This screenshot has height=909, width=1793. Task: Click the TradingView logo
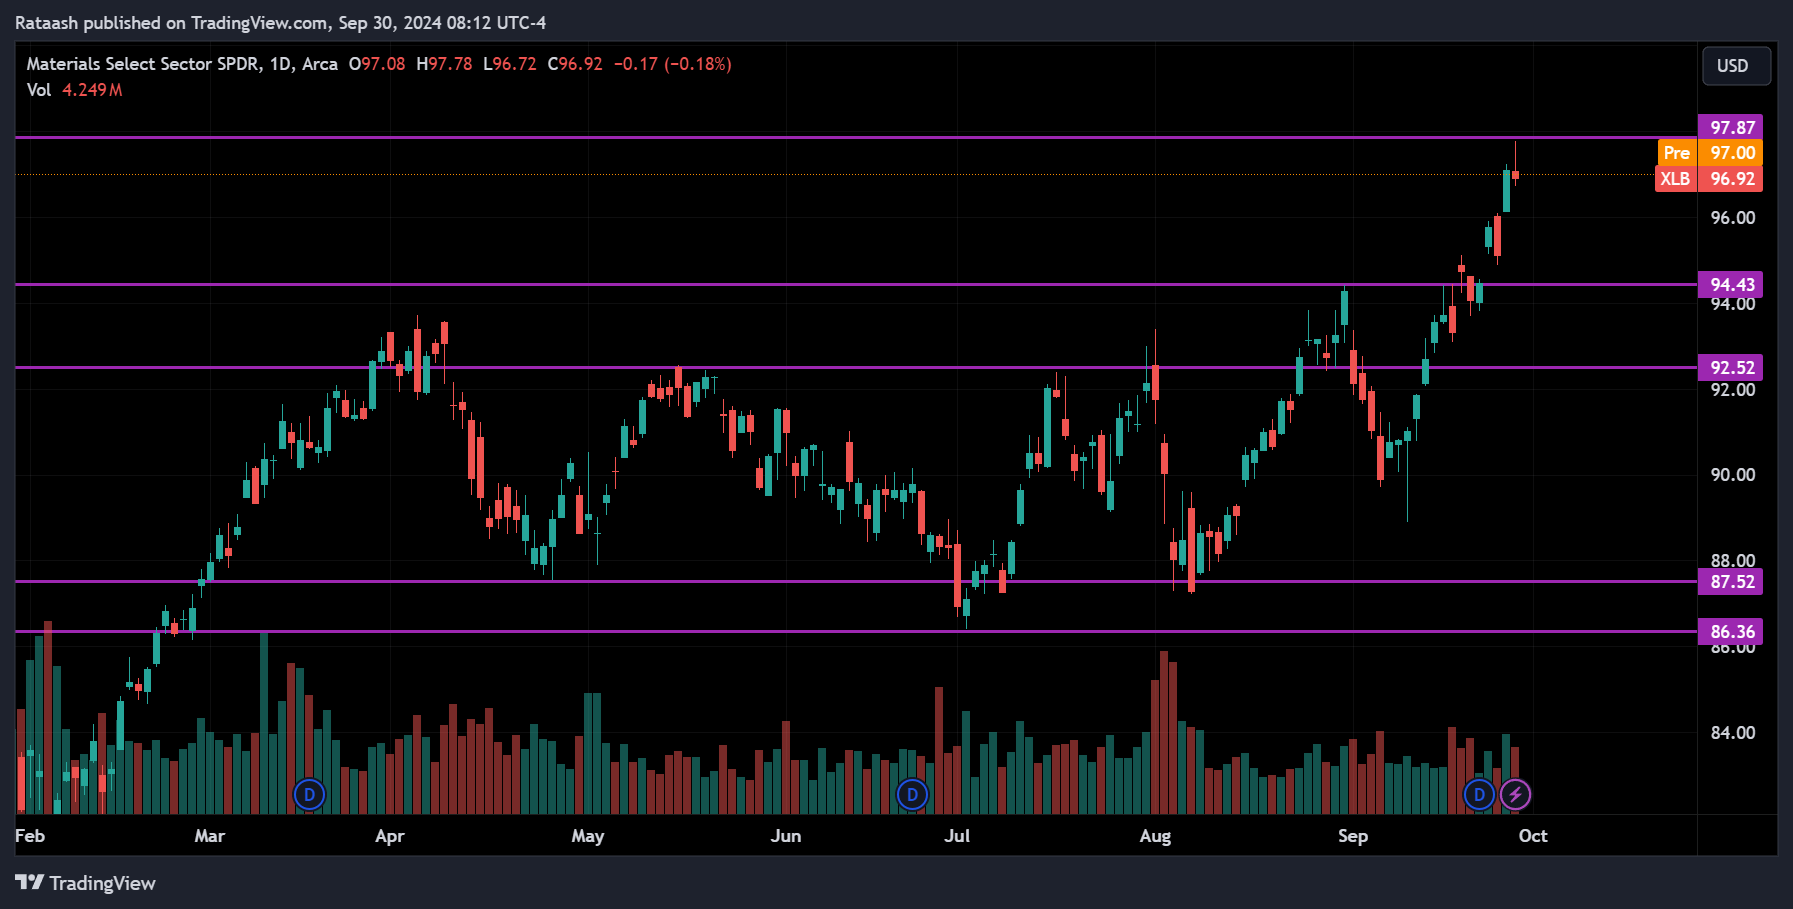[85, 883]
